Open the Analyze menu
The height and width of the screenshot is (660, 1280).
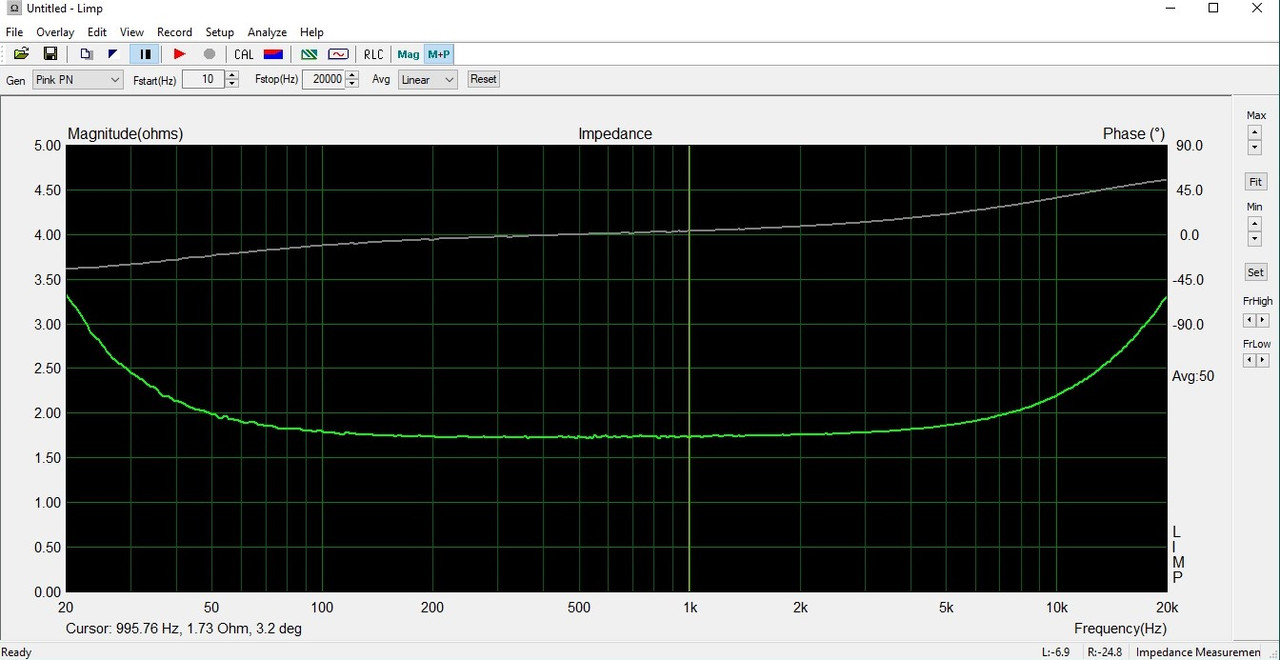pyautogui.click(x=267, y=32)
